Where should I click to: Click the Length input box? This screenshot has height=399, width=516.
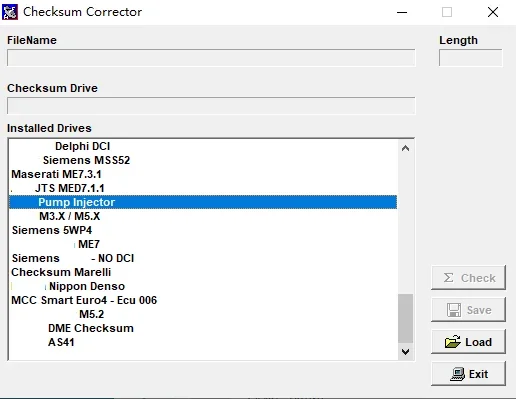tap(470, 58)
